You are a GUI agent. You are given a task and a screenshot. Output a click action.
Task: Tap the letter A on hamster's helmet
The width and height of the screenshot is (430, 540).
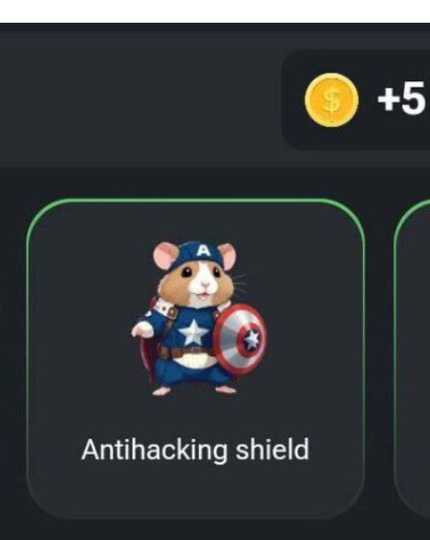coord(203,251)
